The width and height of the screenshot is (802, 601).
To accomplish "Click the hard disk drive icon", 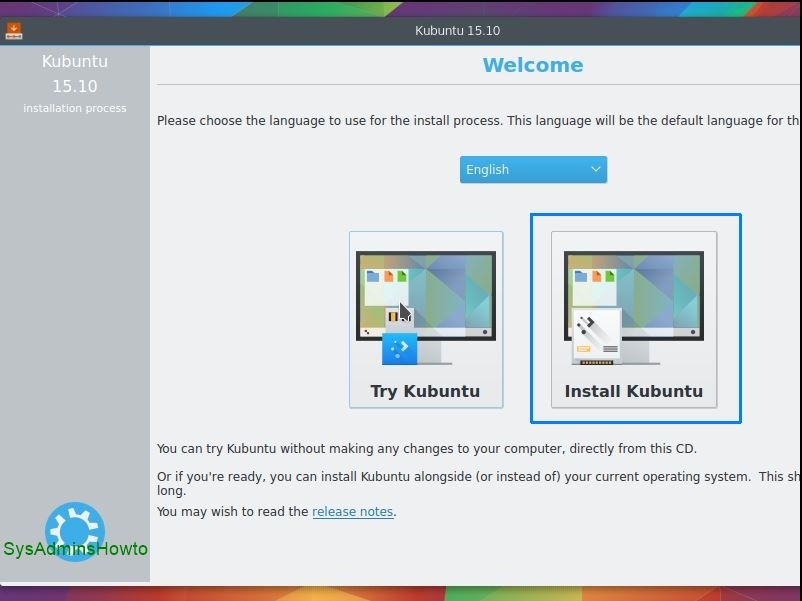I will (x=597, y=337).
